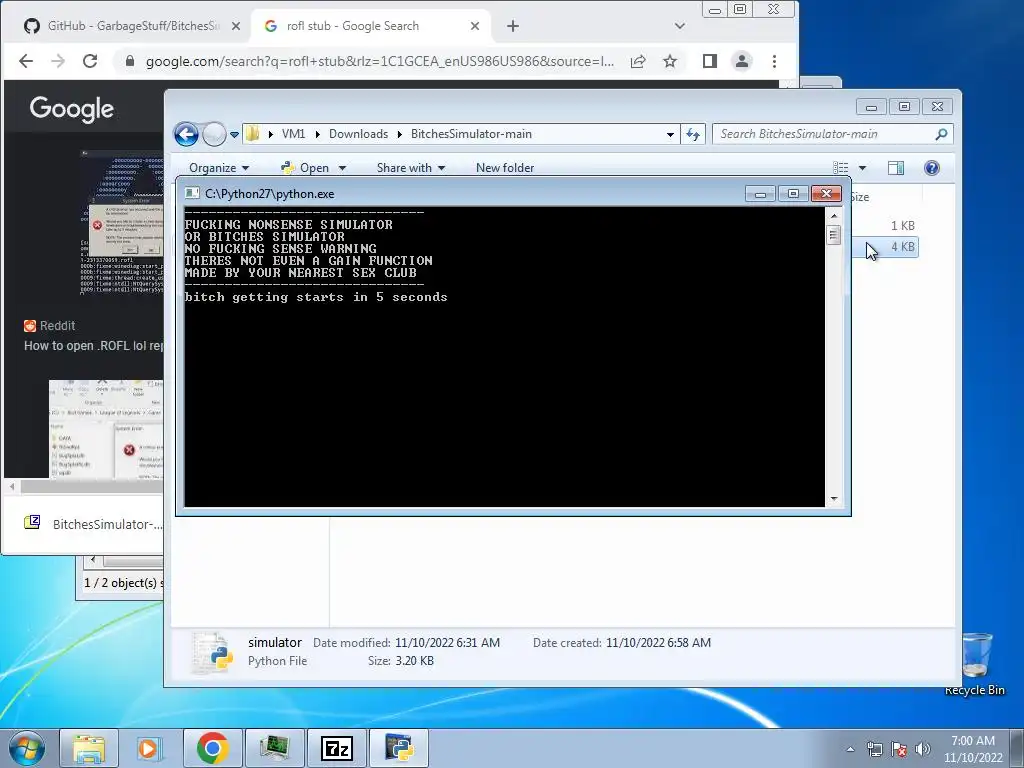Image resolution: width=1024 pixels, height=768 pixels.
Task: Click python.exe console title icon
Action: pos(192,193)
